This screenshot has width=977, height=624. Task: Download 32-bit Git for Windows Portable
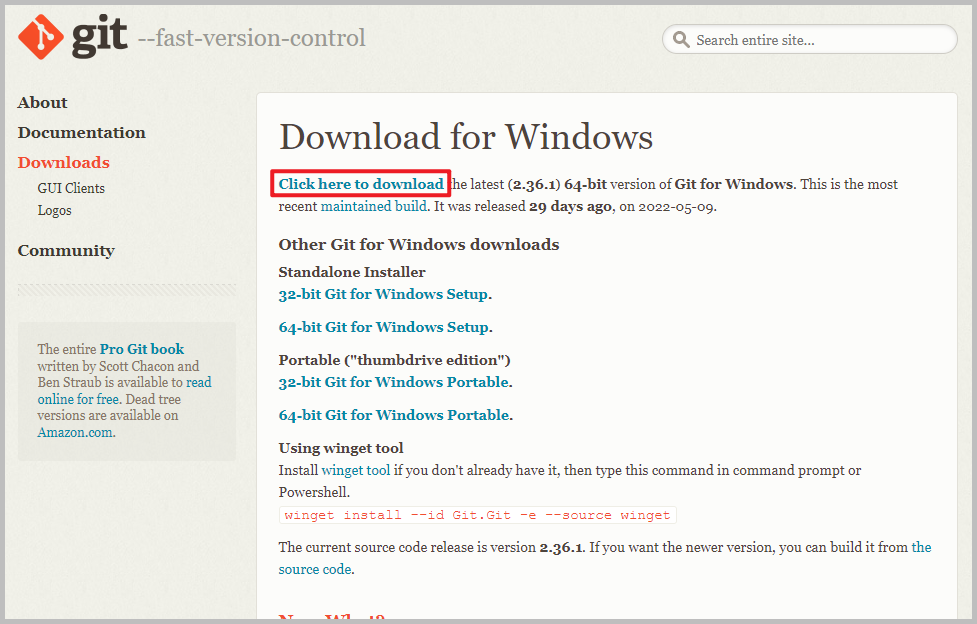click(x=394, y=382)
